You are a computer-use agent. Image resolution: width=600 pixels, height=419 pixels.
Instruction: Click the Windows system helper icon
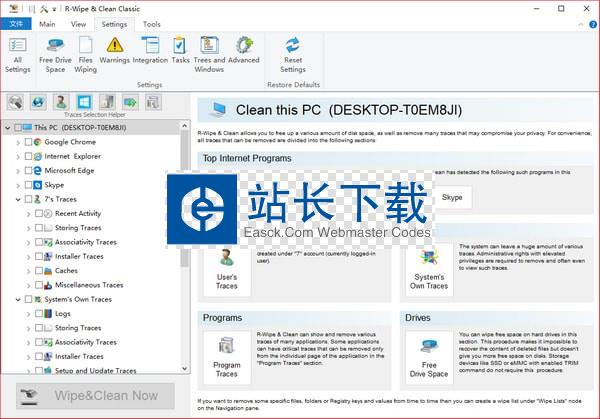tap(84, 102)
